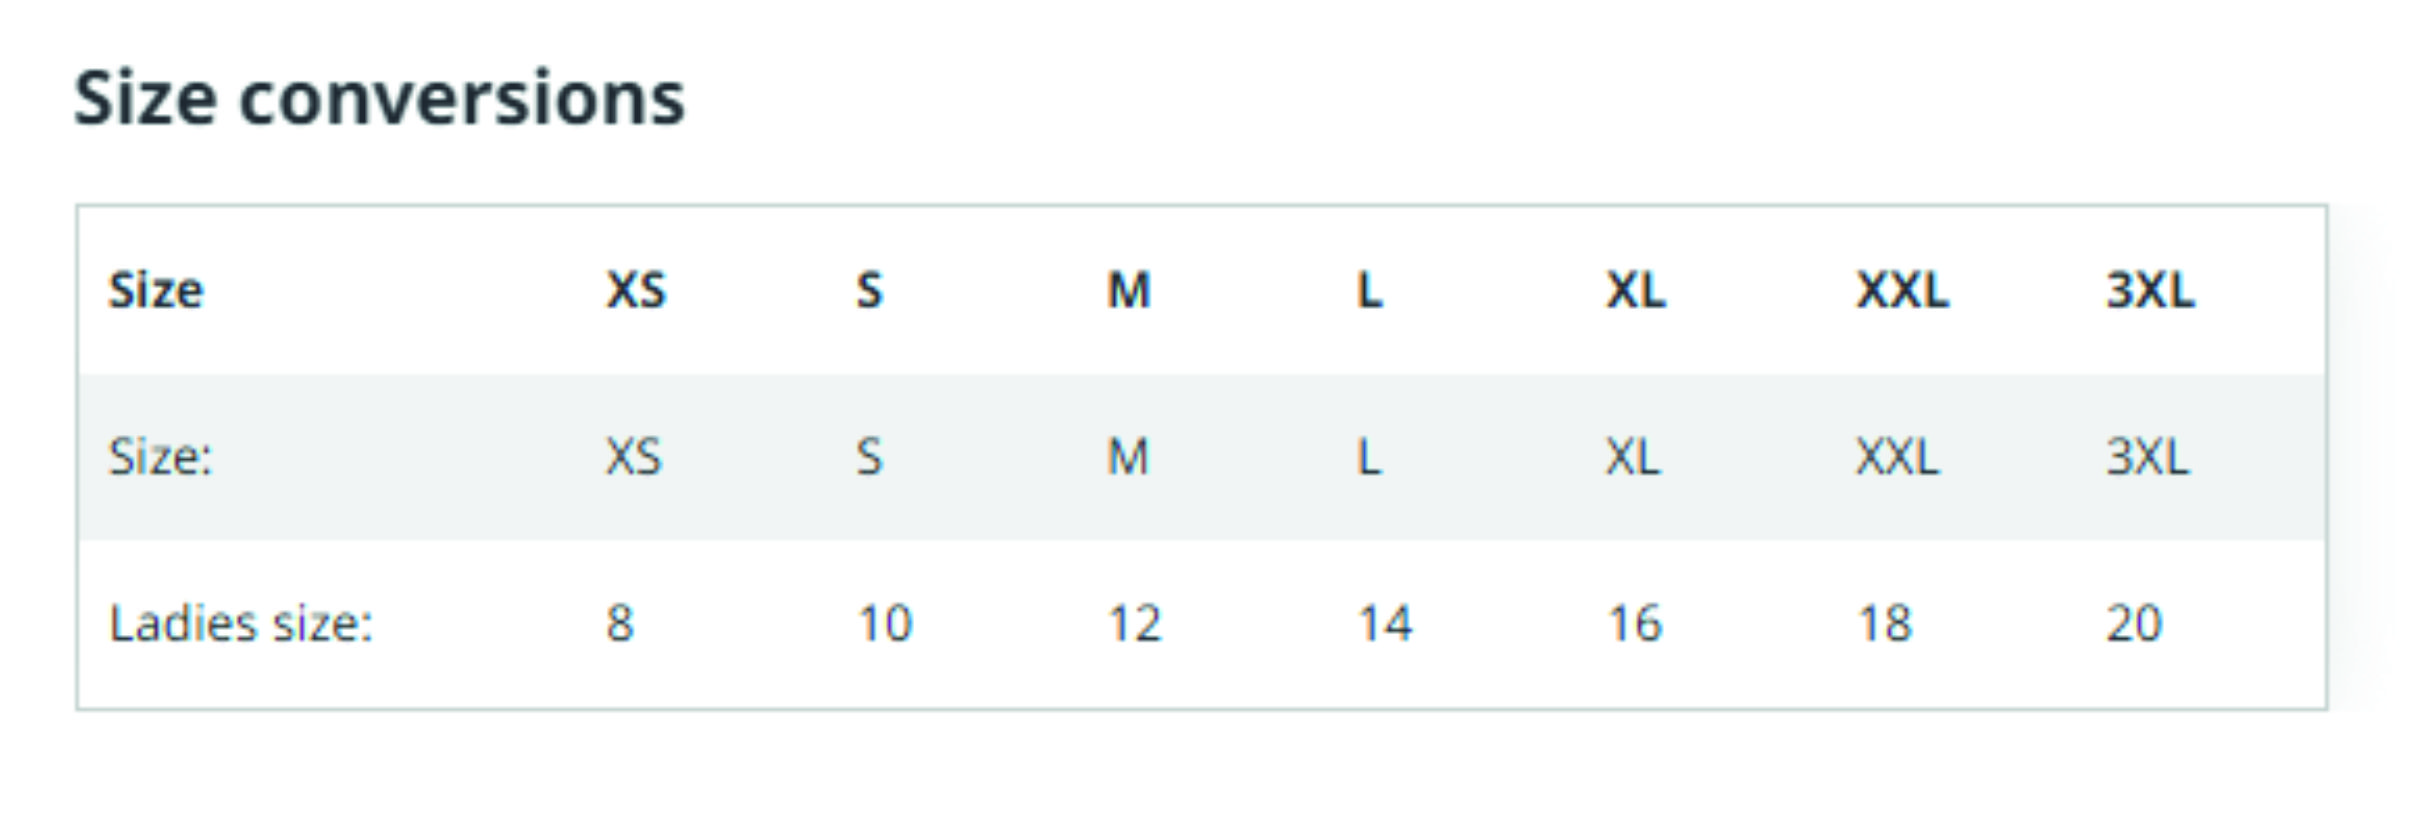Select the bold M header cell
Viewport: 2430px width, 820px height.
[1129, 291]
